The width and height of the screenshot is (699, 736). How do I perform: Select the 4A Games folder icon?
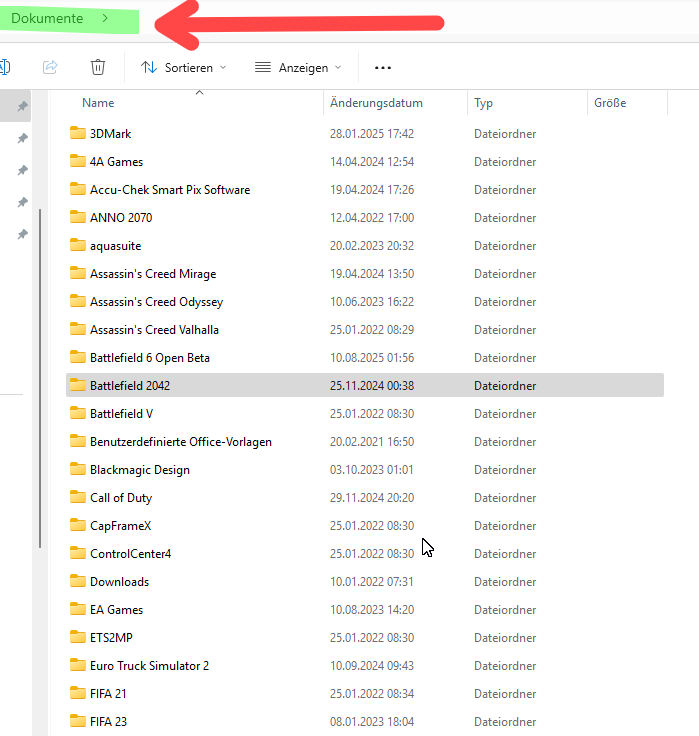[78, 161]
